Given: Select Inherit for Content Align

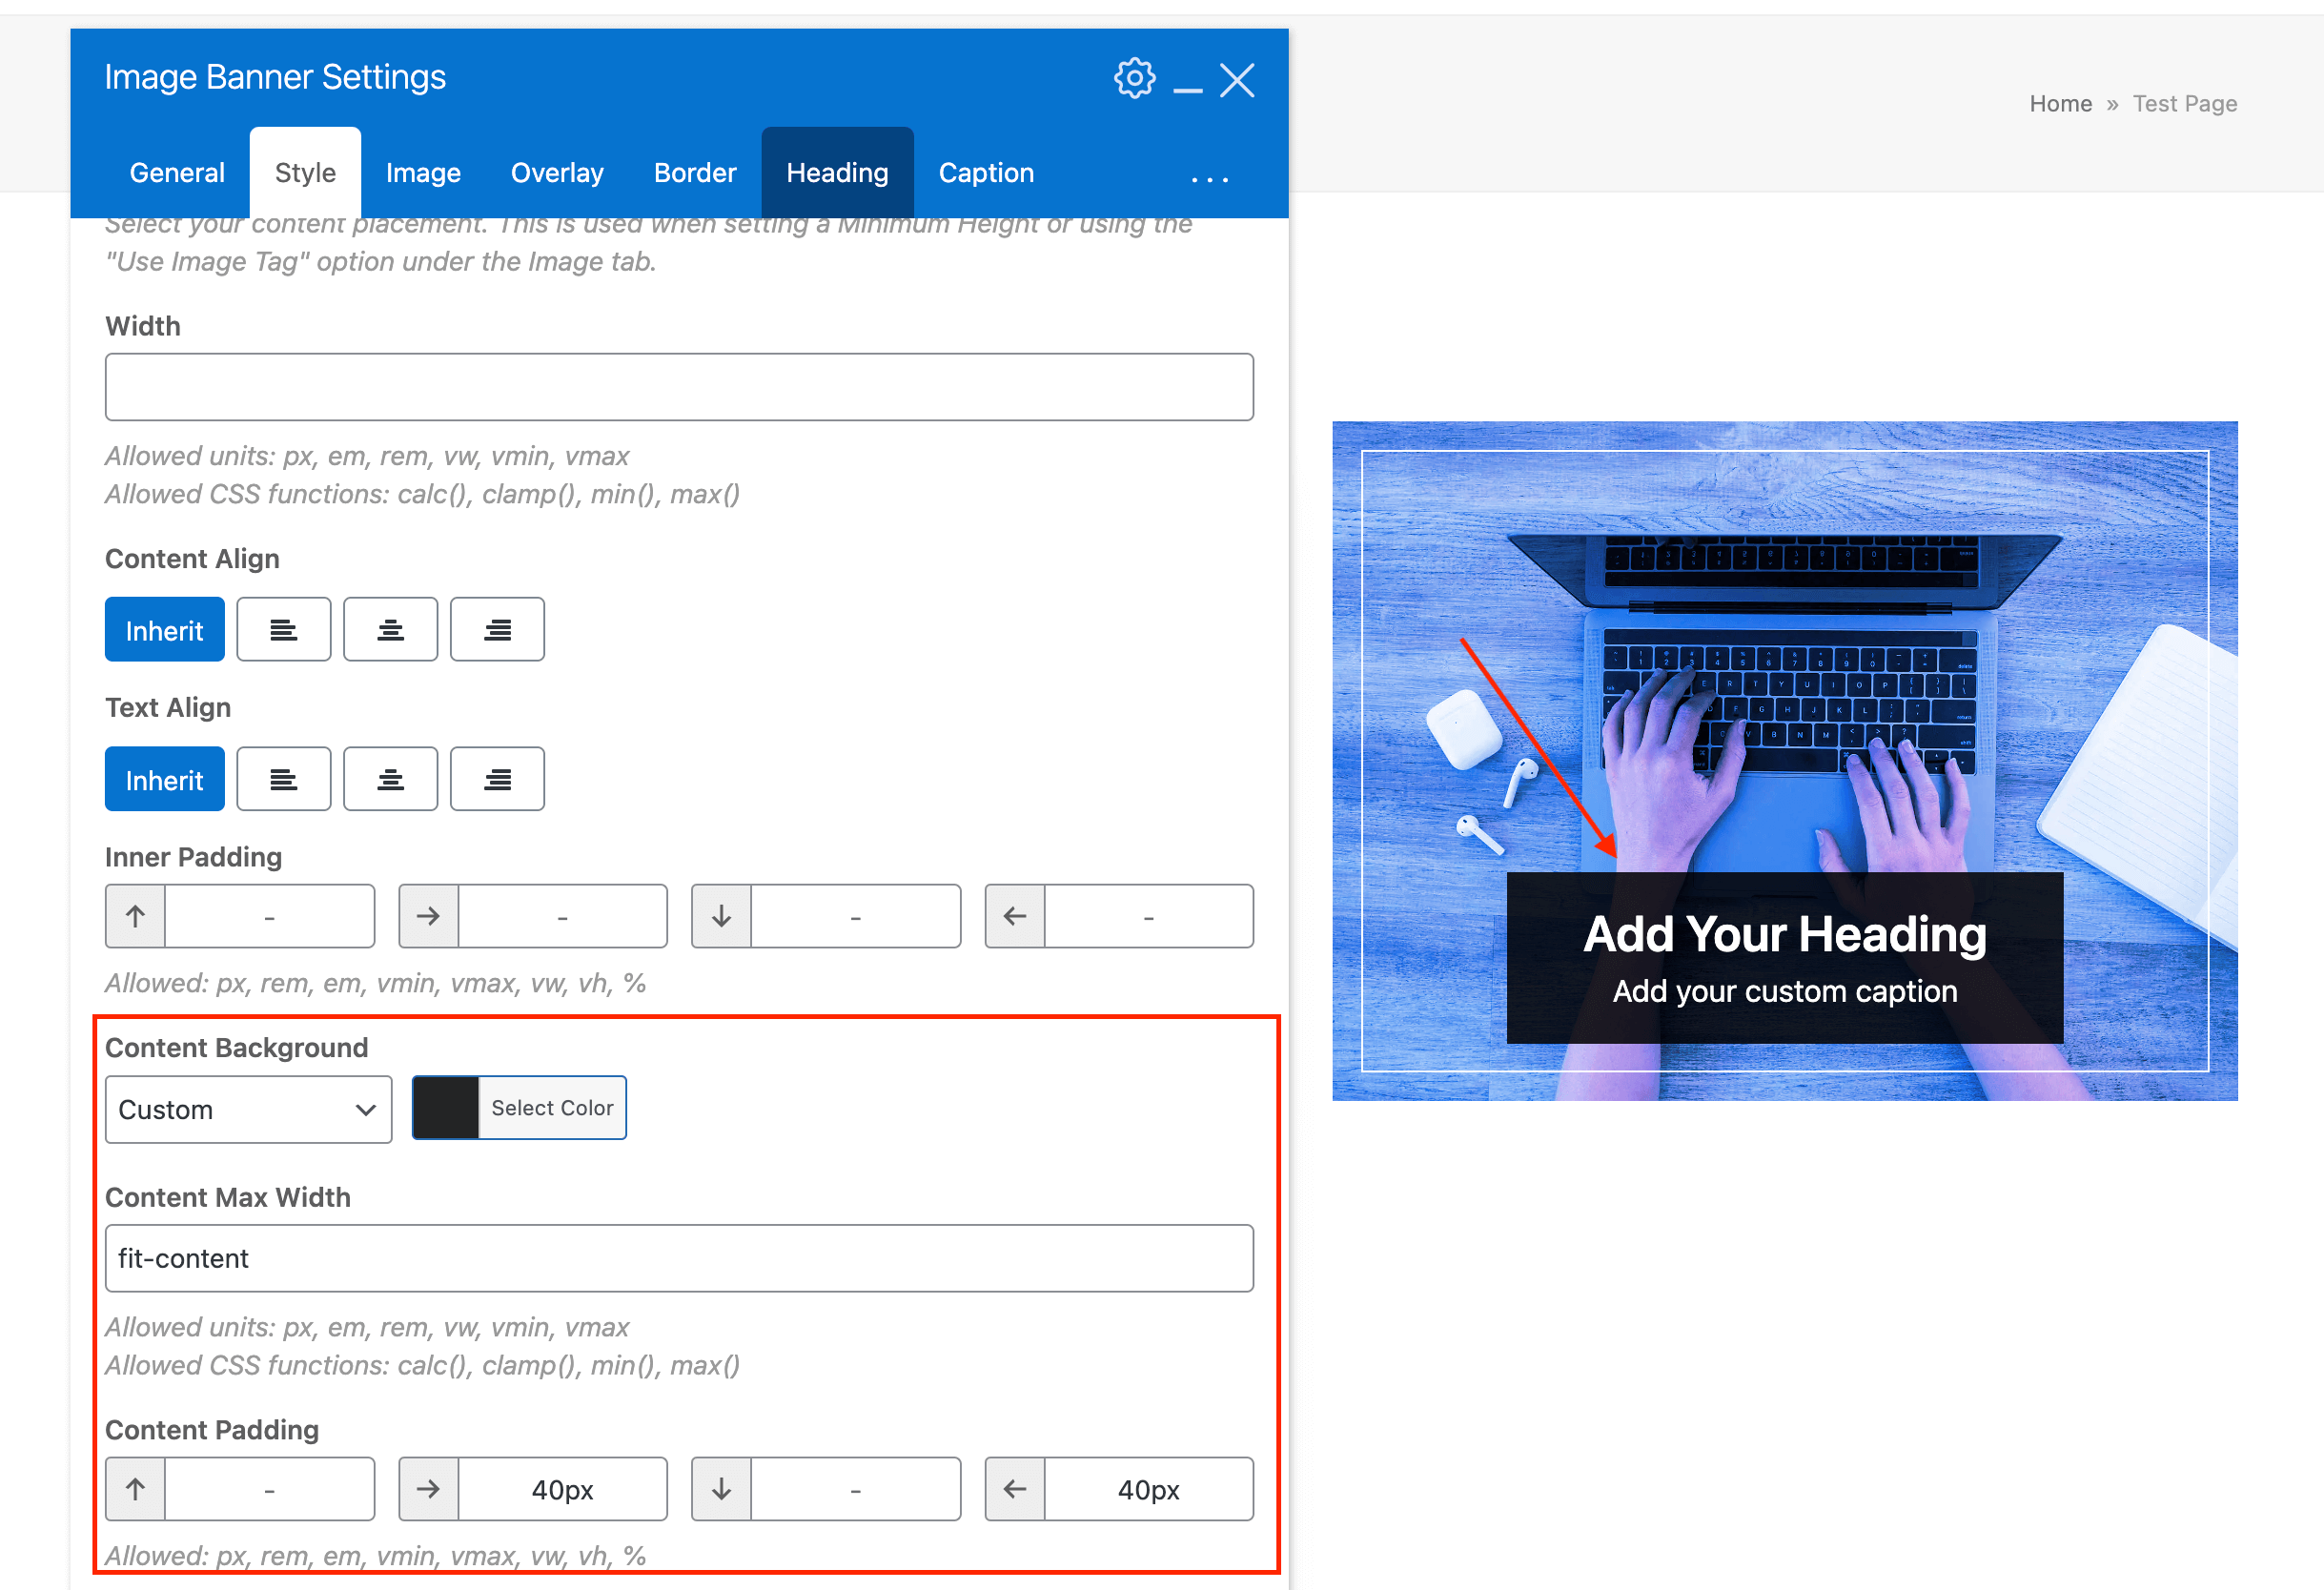Looking at the screenshot, I should pos(165,630).
